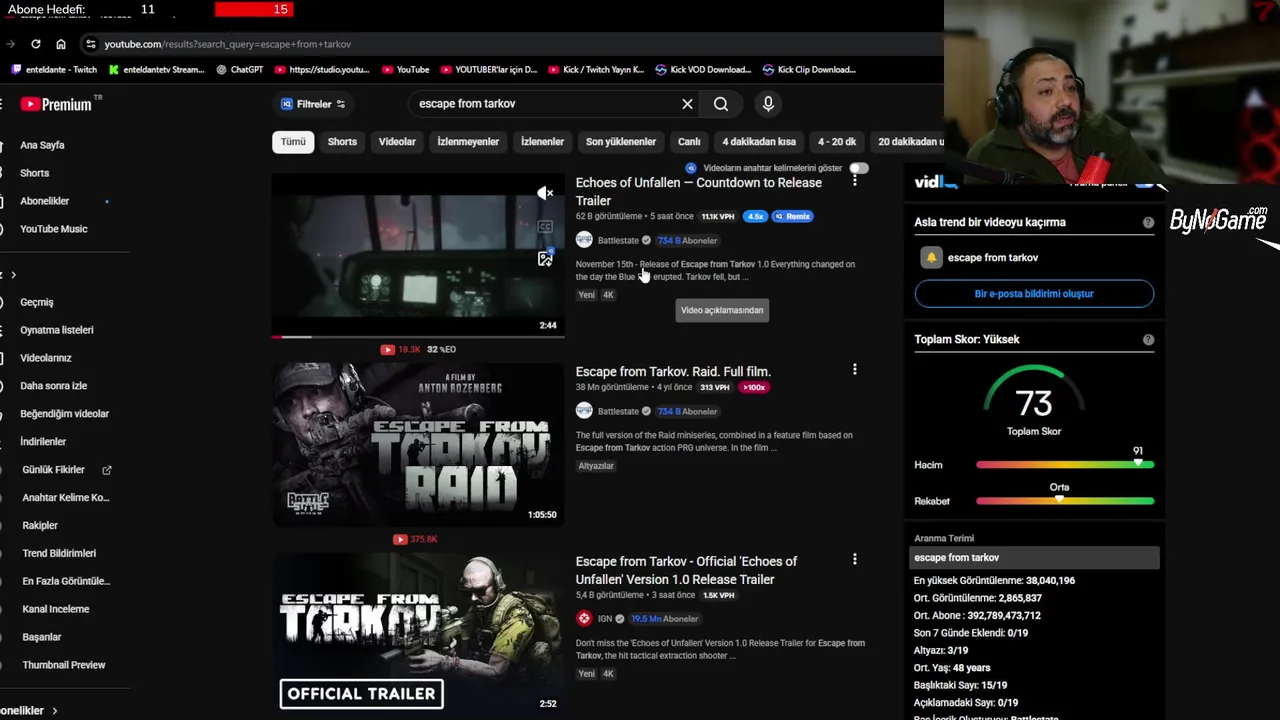This screenshot has width=1280, height=720.
Task: Select the Shorts filter chip
Action: click(342, 142)
